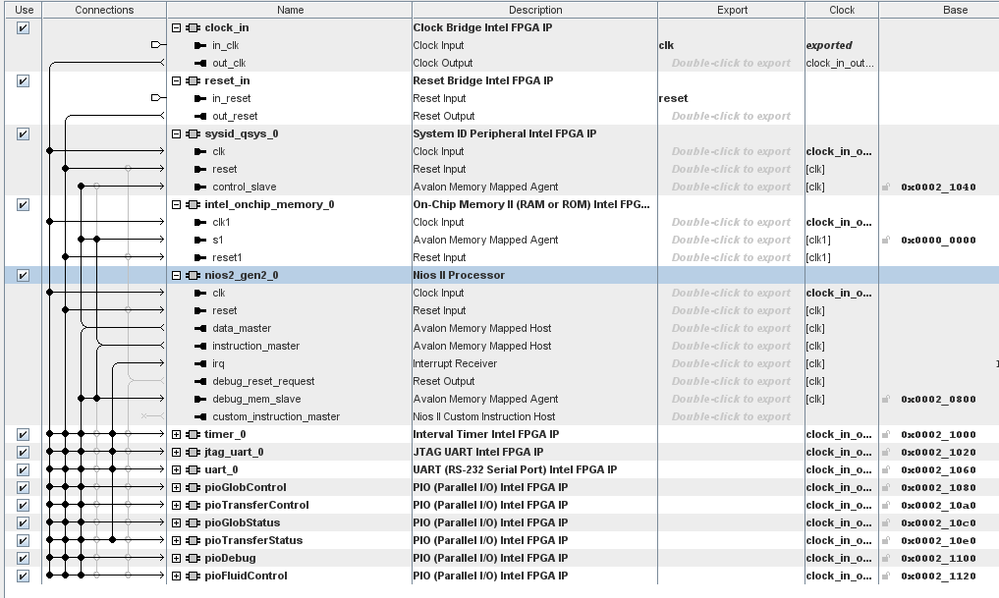This screenshot has width=999, height=598.
Task: Disable the jtag_uart_0 component checkbox
Action: pyautogui.click(x=23, y=452)
